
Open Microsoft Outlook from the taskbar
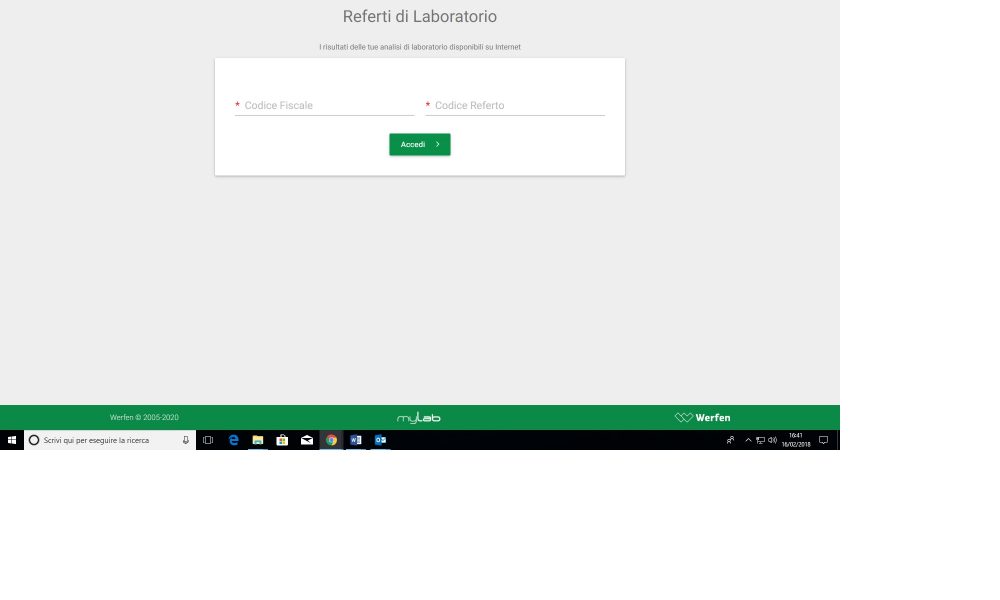[380, 440]
